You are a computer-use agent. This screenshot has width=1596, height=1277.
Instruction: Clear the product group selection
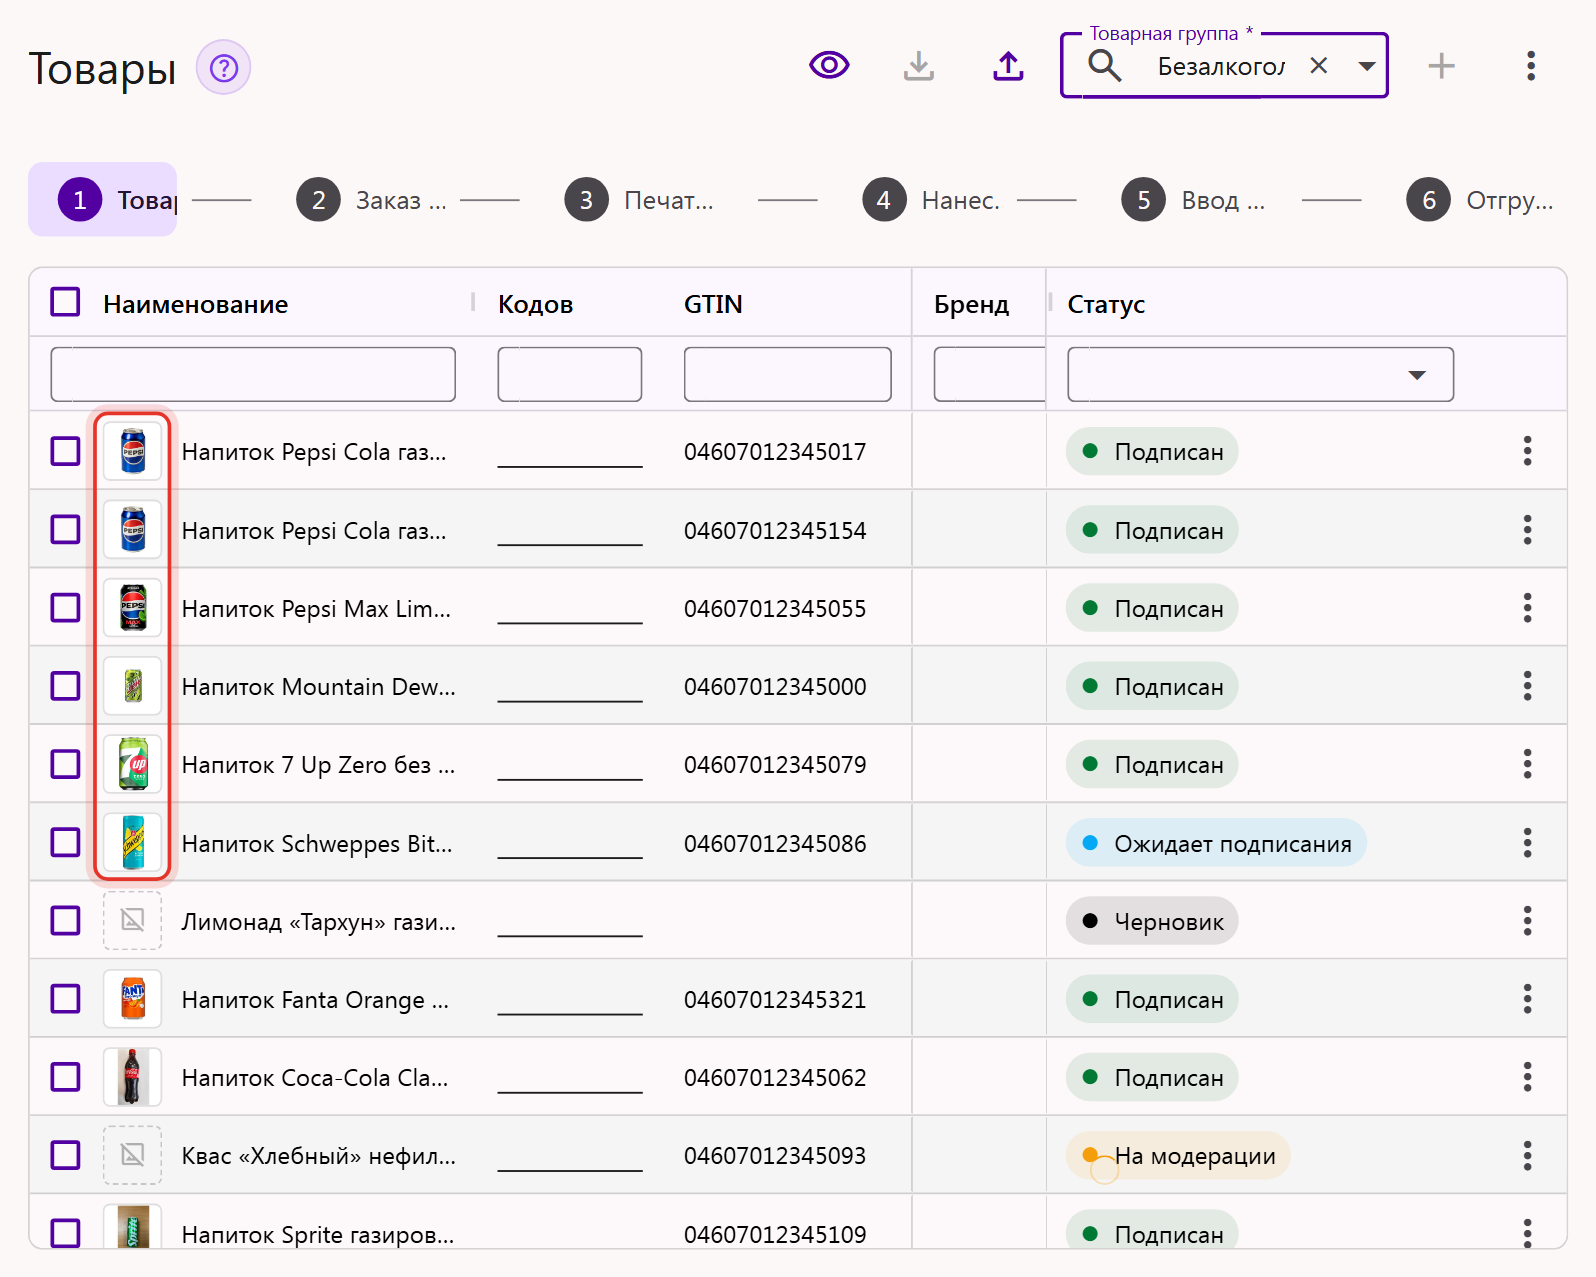pos(1319,66)
